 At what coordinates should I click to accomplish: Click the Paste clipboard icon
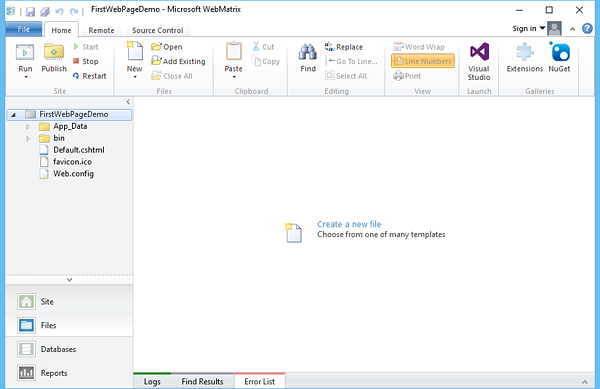(234, 51)
